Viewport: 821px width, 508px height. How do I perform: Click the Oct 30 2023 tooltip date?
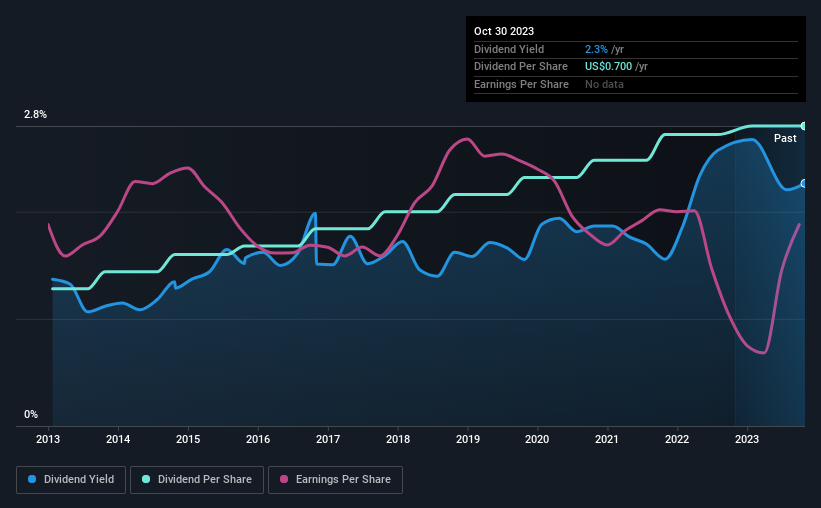click(504, 31)
